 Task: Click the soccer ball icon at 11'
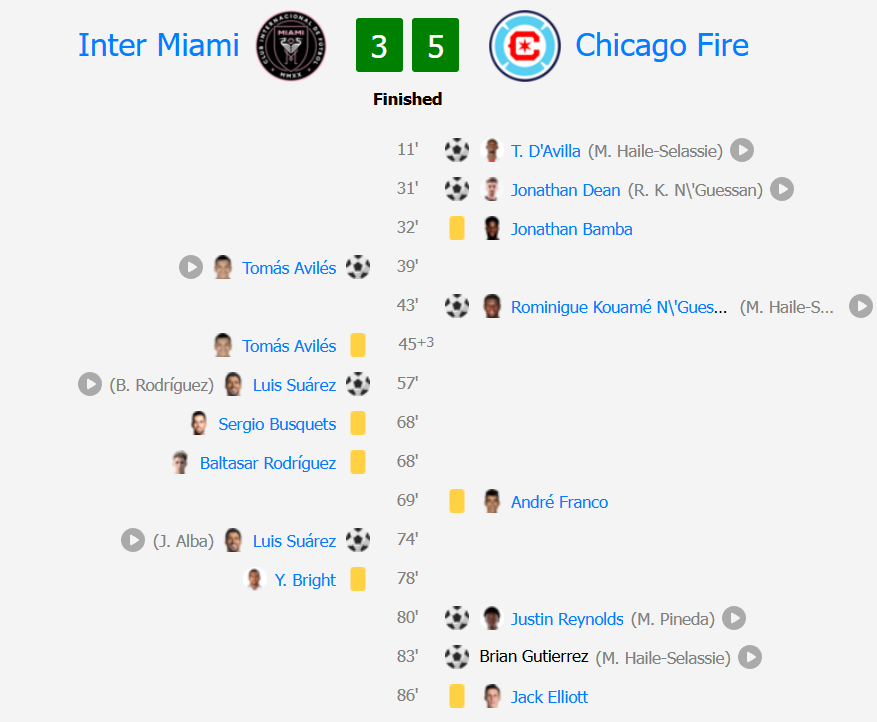click(x=457, y=151)
